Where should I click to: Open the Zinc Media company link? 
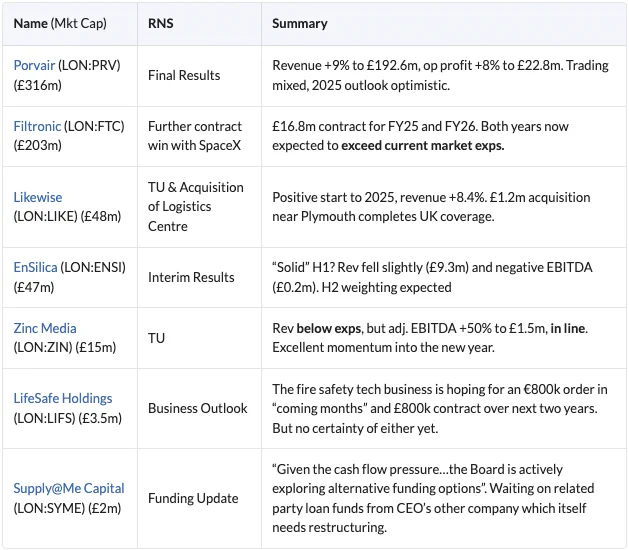45,328
